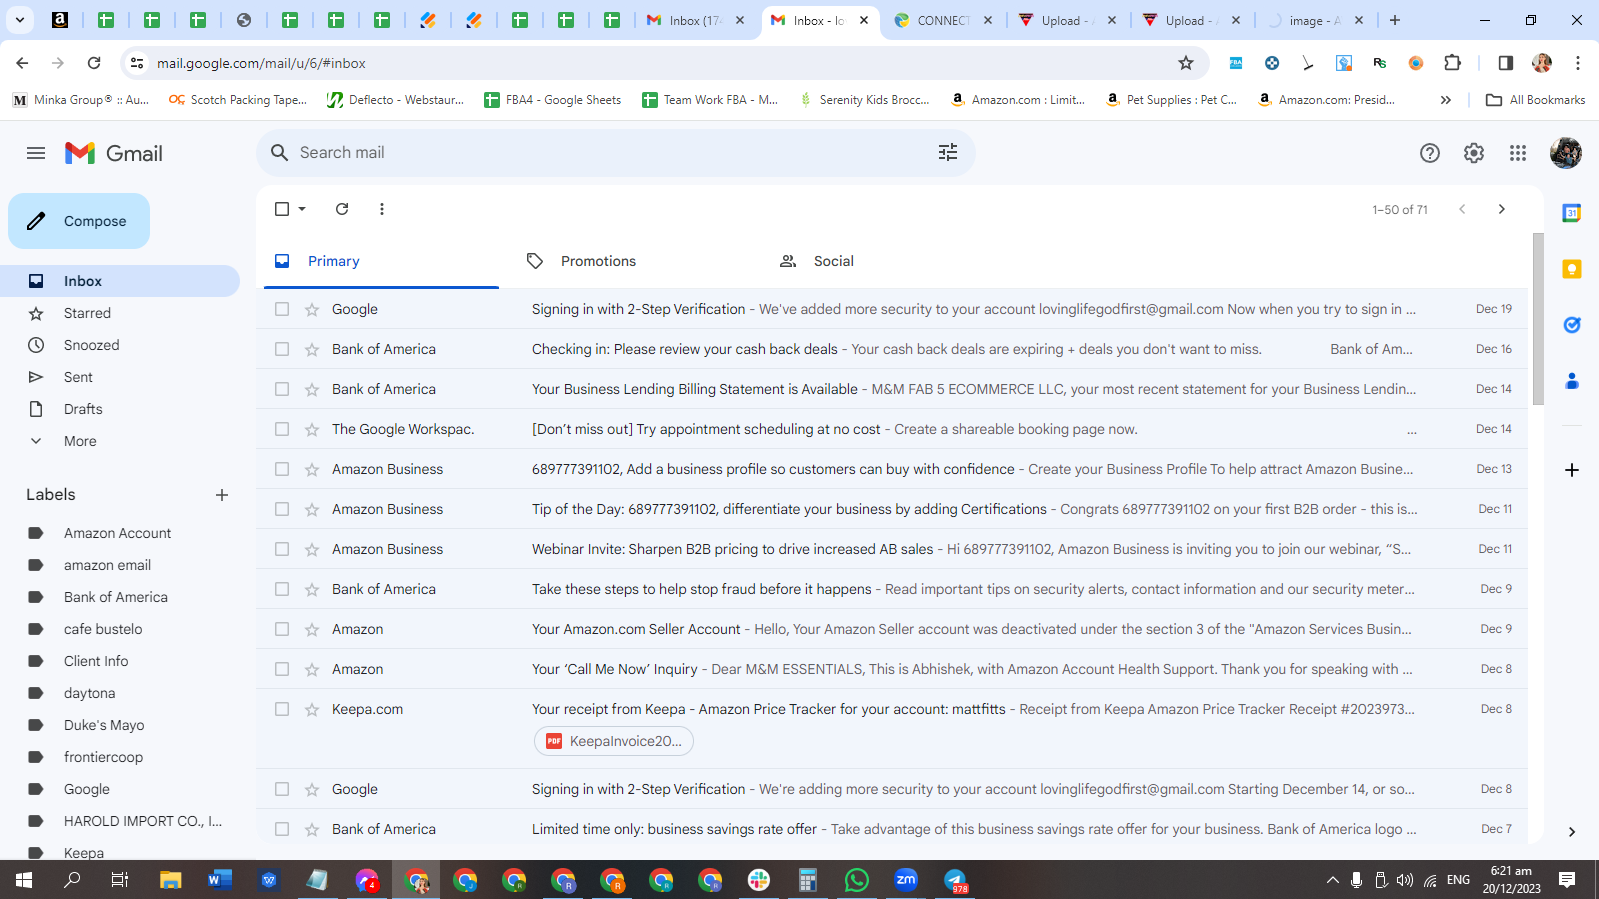This screenshot has width=1599, height=899.
Task: Open search options filter icon
Action: [948, 152]
